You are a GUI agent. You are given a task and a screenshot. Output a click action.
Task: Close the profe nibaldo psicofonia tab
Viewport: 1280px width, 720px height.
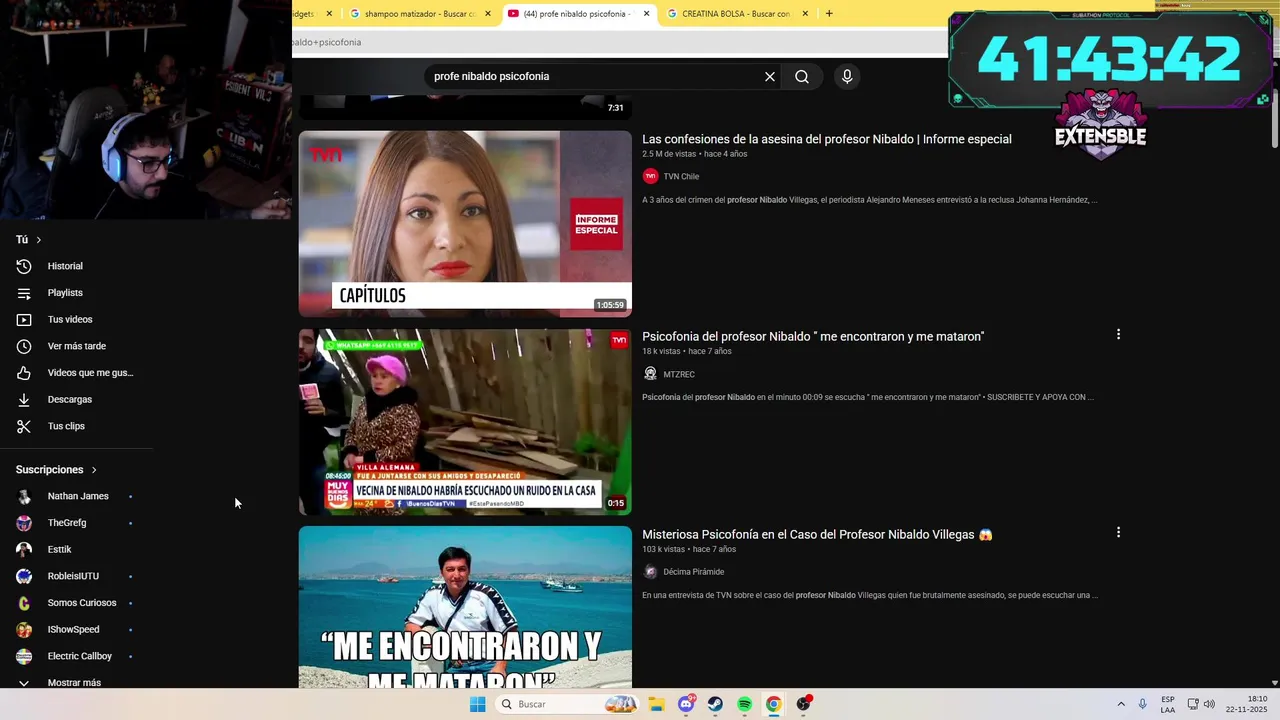pyautogui.click(x=647, y=14)
